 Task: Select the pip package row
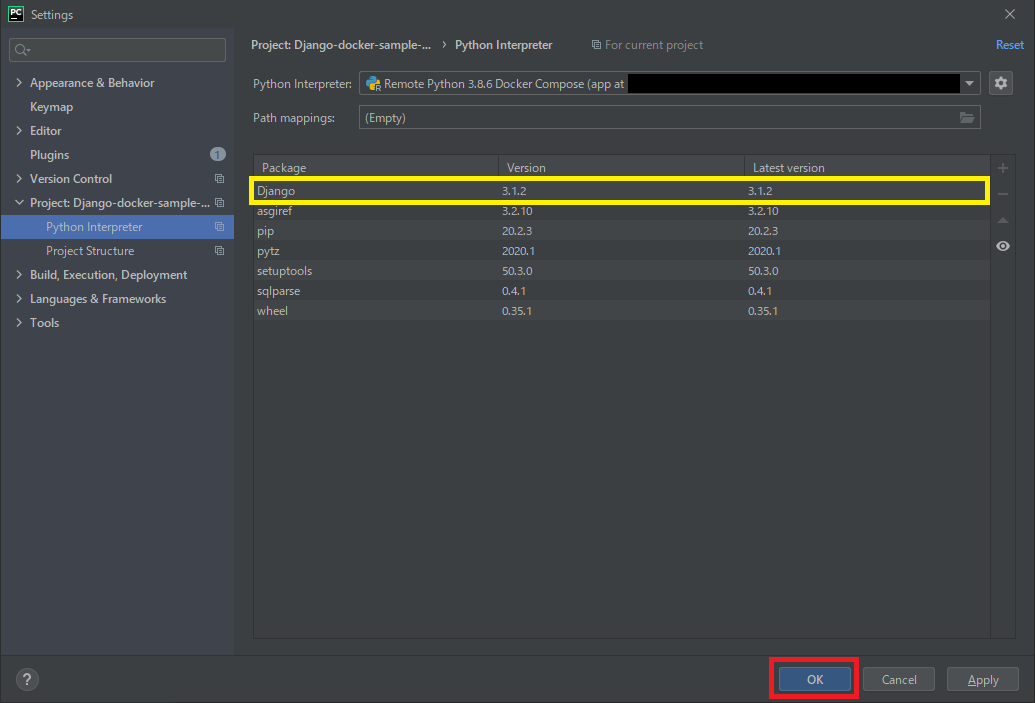[621, 231]
